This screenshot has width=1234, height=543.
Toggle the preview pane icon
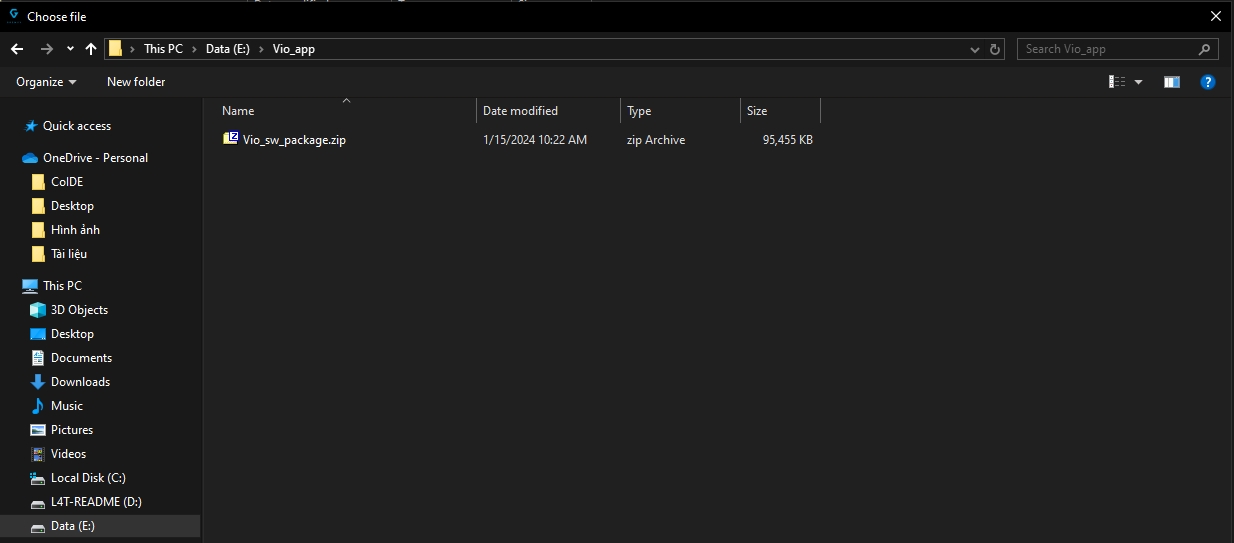pyautogui.click(x=1172, y=82)
